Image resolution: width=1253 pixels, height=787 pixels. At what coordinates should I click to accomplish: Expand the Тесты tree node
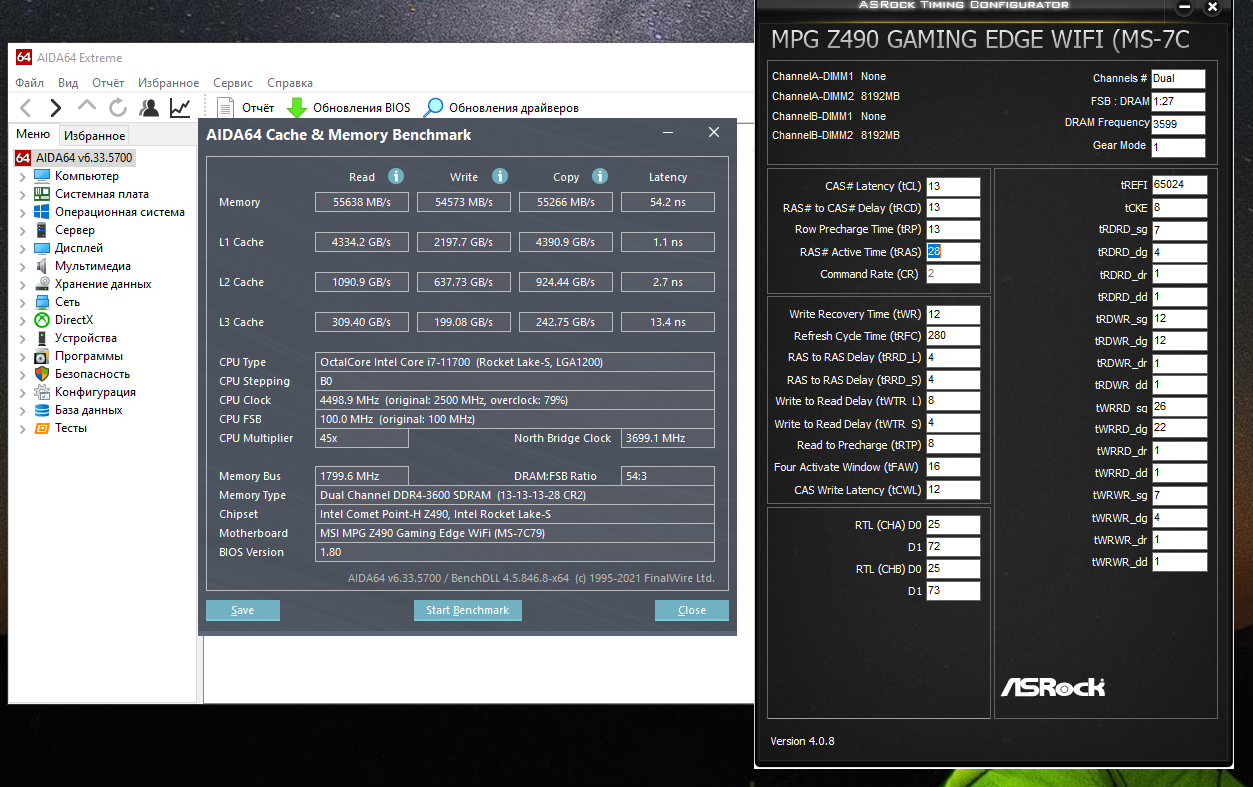23,428
